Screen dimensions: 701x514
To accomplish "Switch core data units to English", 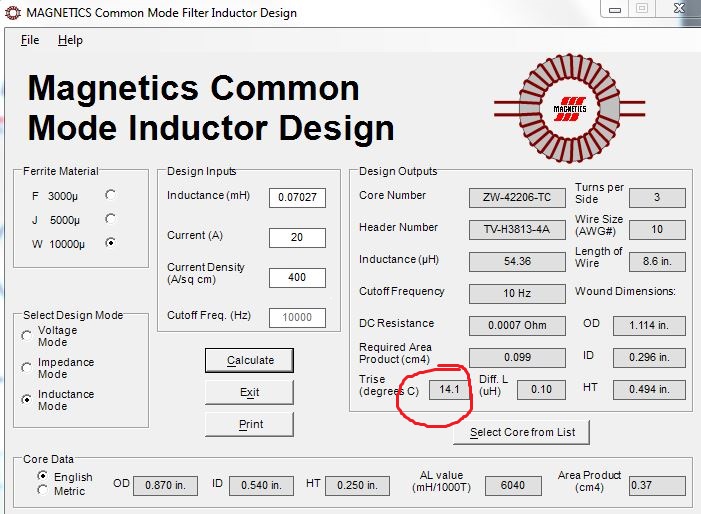I will pyautogui.click(x=42, y=476).
